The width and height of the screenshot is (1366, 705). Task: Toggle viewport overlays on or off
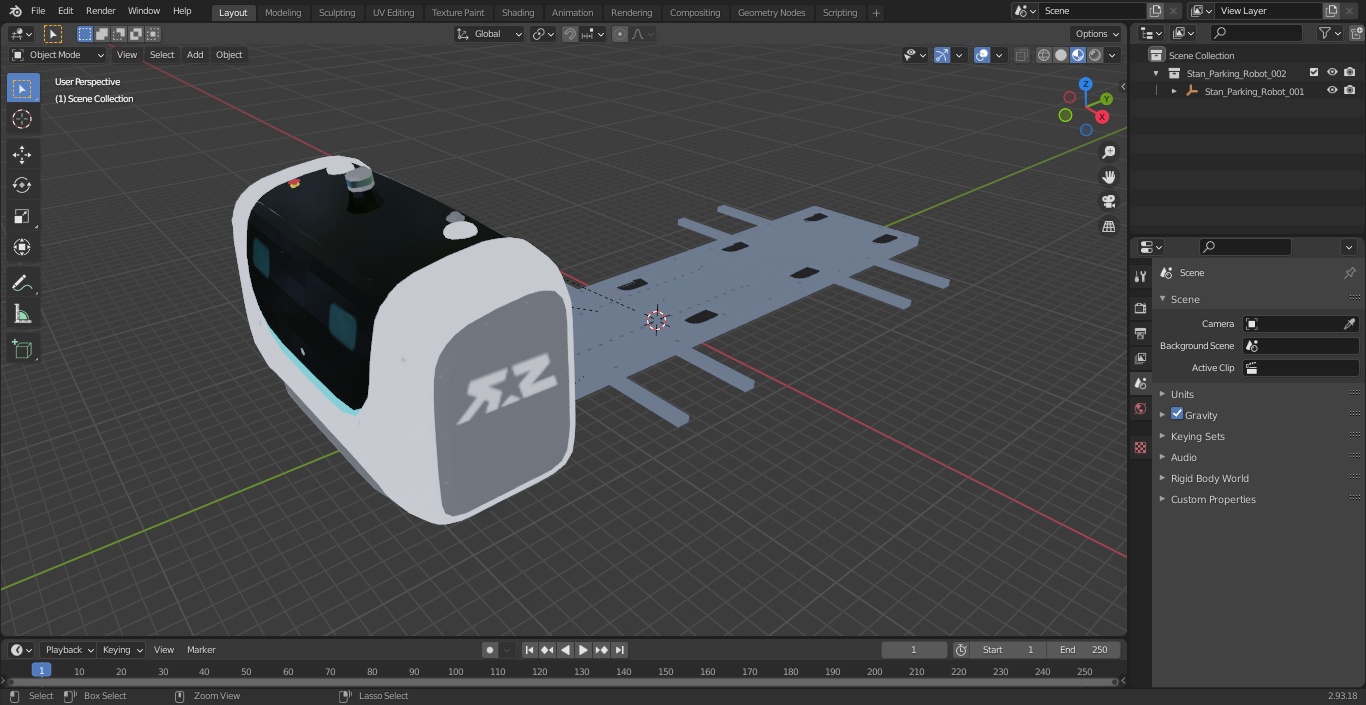click(982, 55)
